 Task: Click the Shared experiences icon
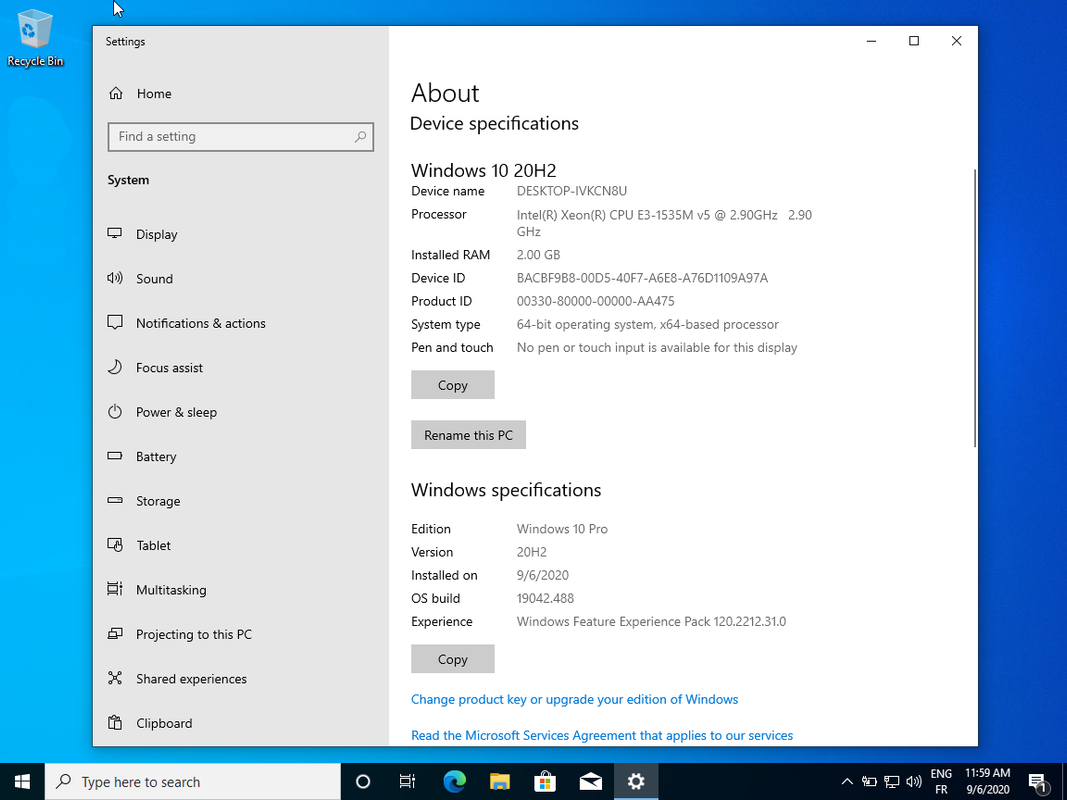click(115, 678)
